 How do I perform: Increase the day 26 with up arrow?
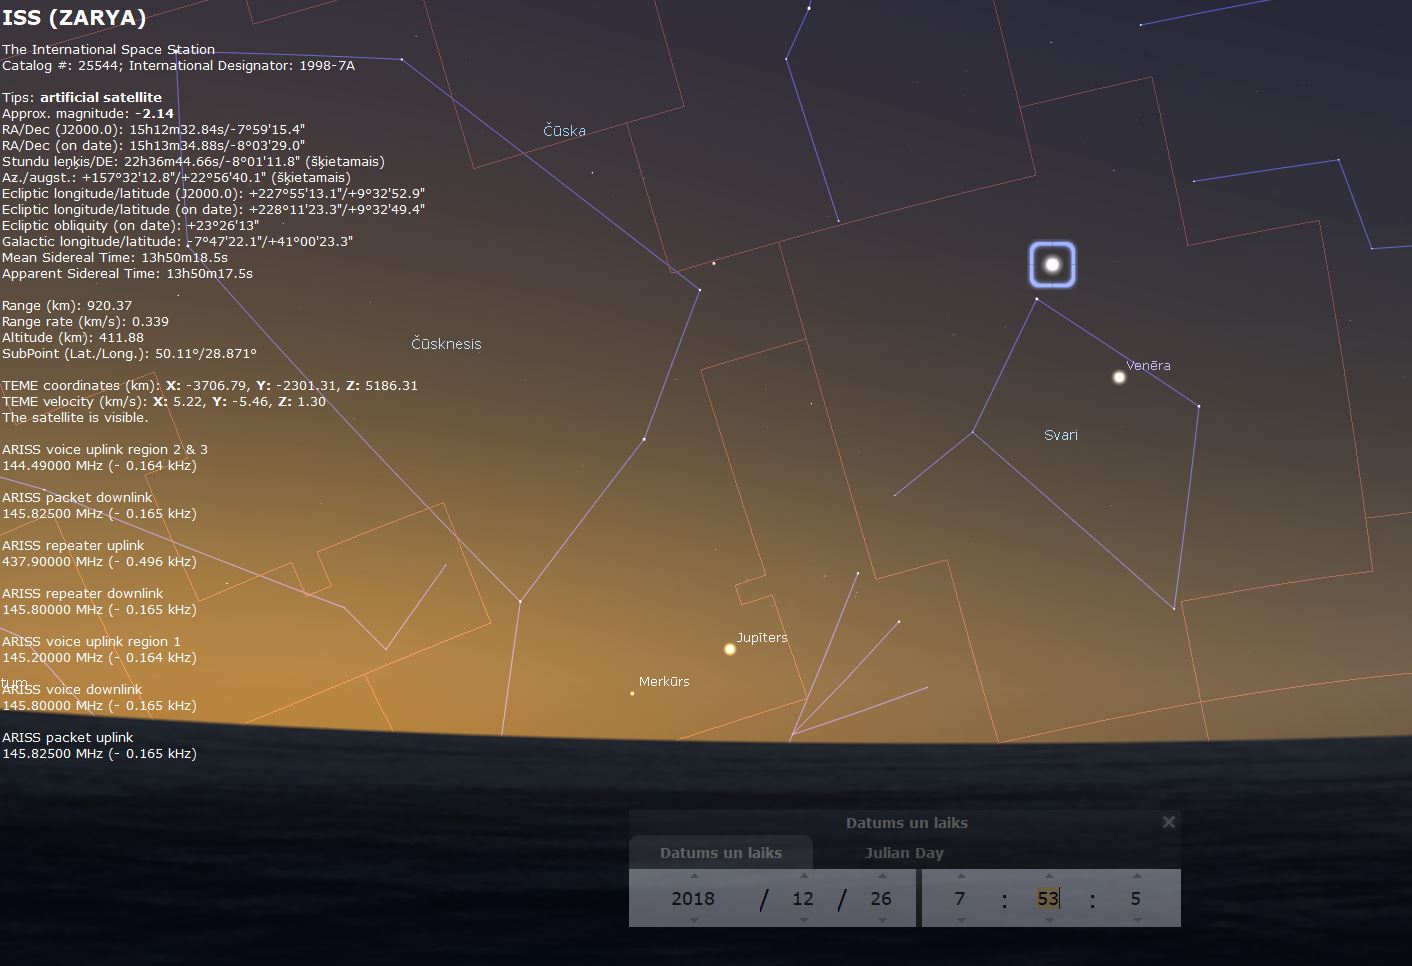coord(881,876)
